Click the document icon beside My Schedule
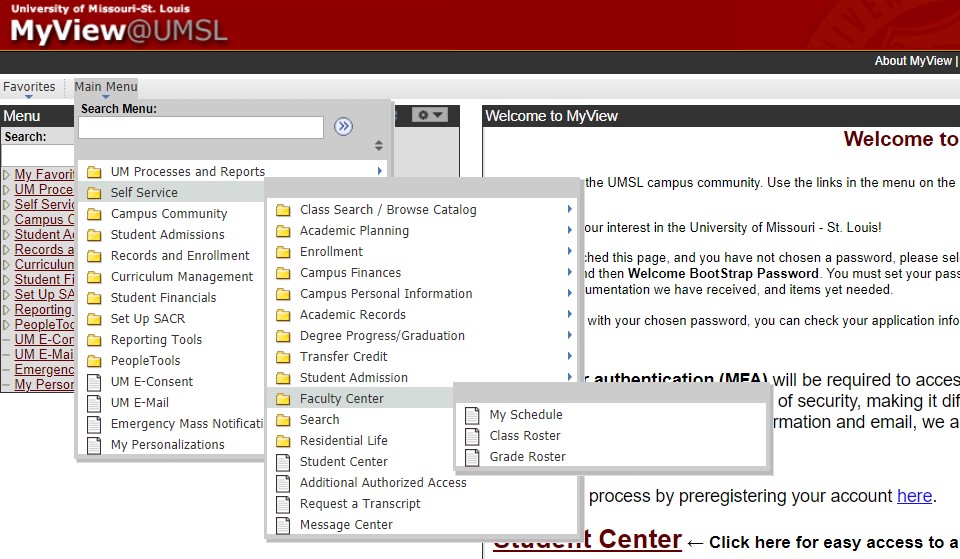The width and height of the screenshot is (960, 559). point(473,415)
